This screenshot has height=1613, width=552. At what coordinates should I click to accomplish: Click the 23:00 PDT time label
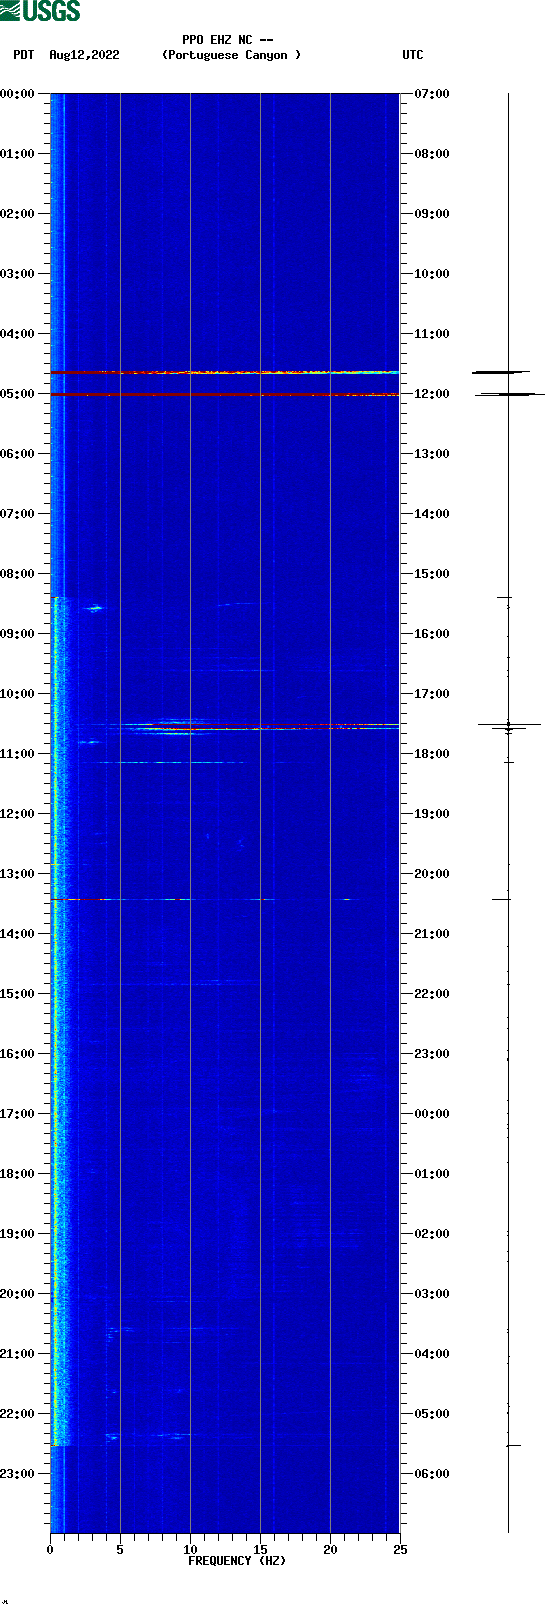[x=18, y=1474]
